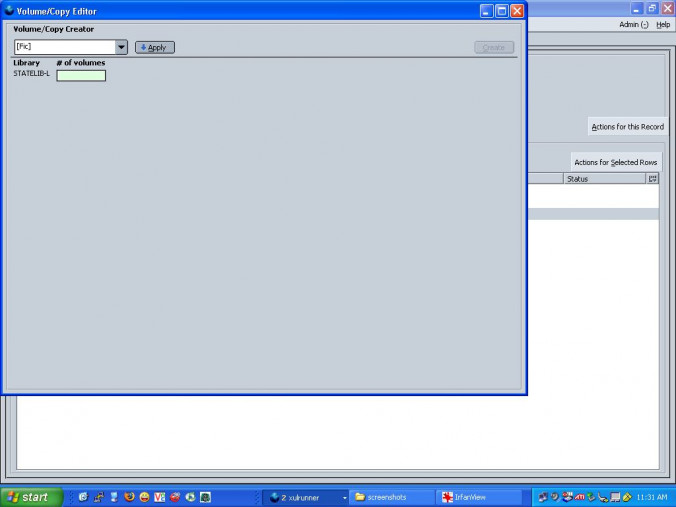Click the gray monitor display tray icon
The height and width of the screenshot is (507, 676).
tap(615, 497)
